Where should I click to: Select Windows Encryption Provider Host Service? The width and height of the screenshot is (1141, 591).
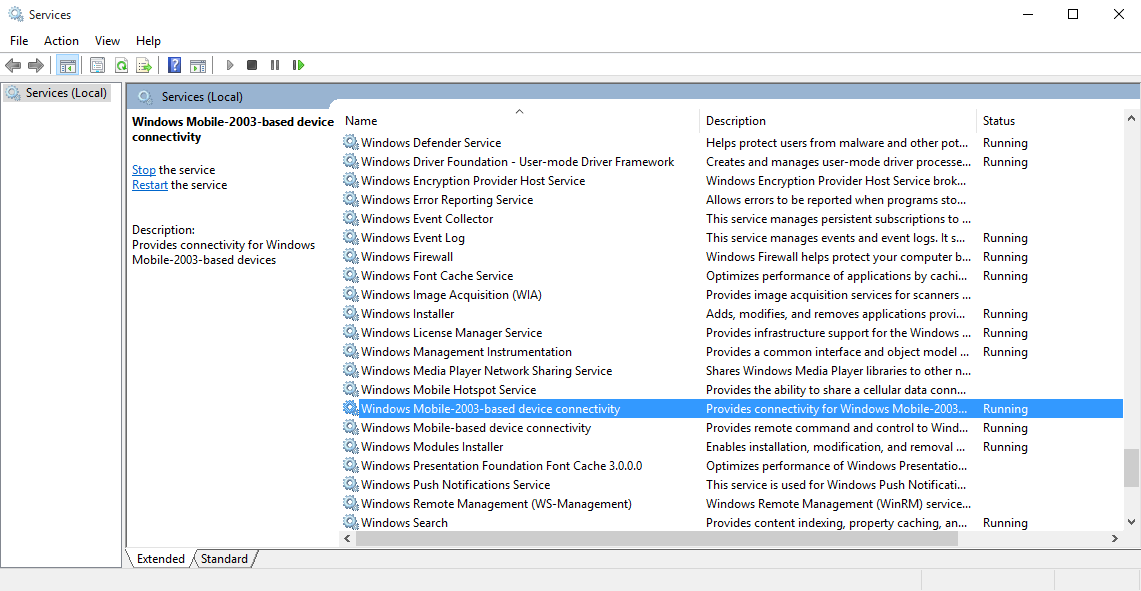[x=732, y=181]
